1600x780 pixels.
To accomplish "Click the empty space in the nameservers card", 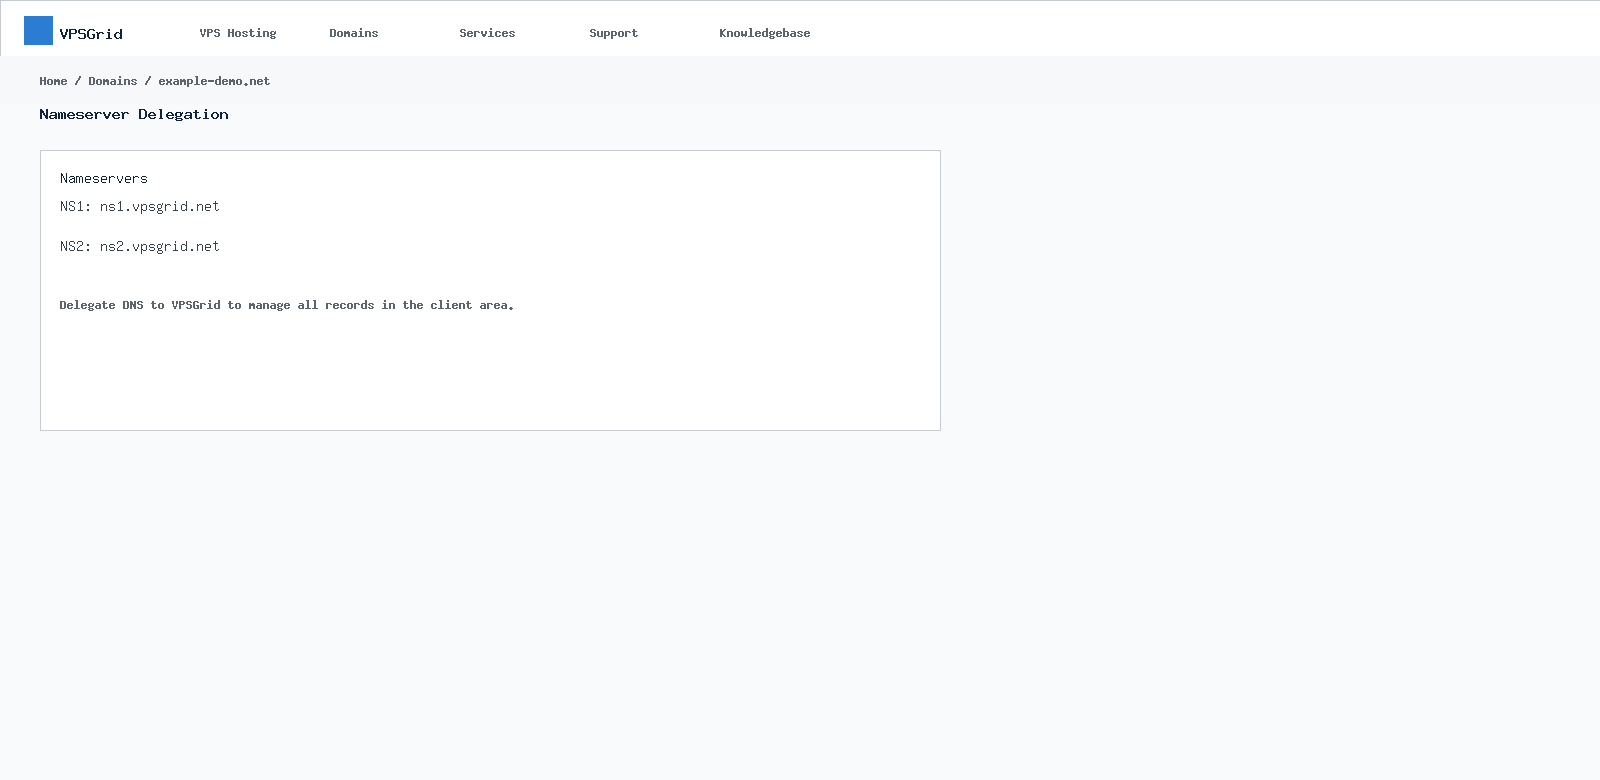I will (490, 370).
